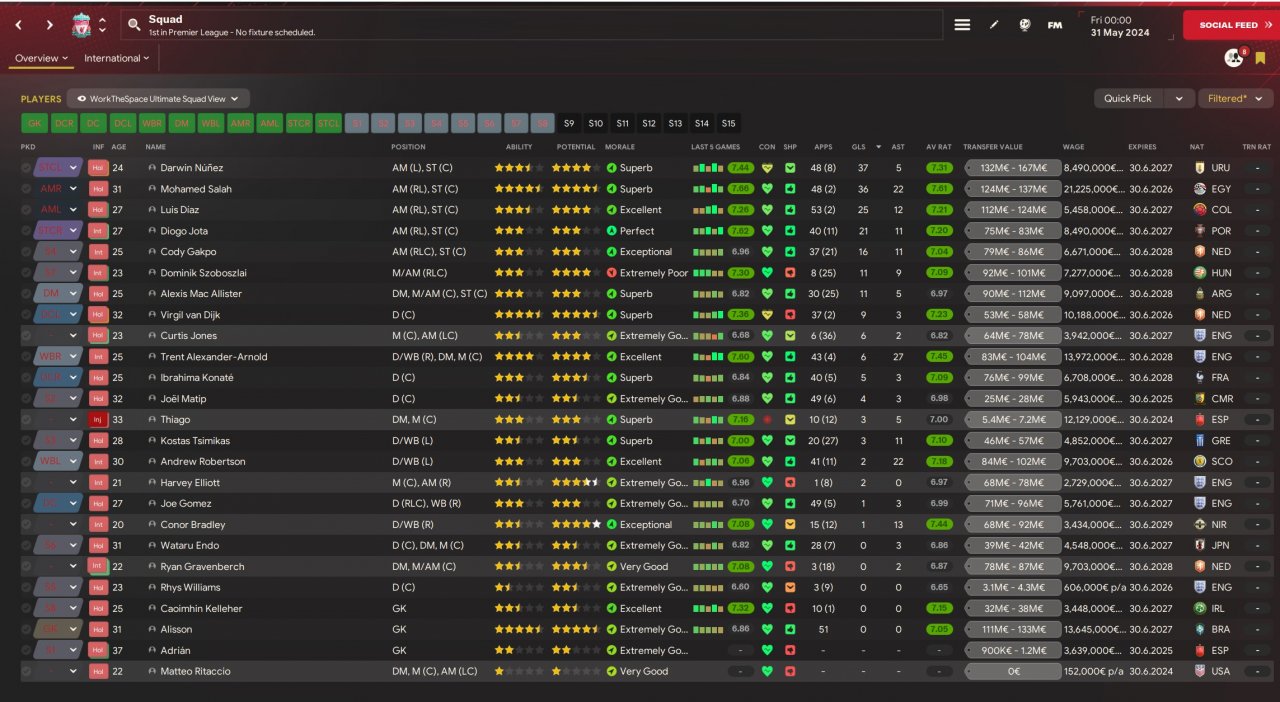Click Thiago's red condition icon
Image resolution: width=1280 pixels, height=702 pixels.
767,420
